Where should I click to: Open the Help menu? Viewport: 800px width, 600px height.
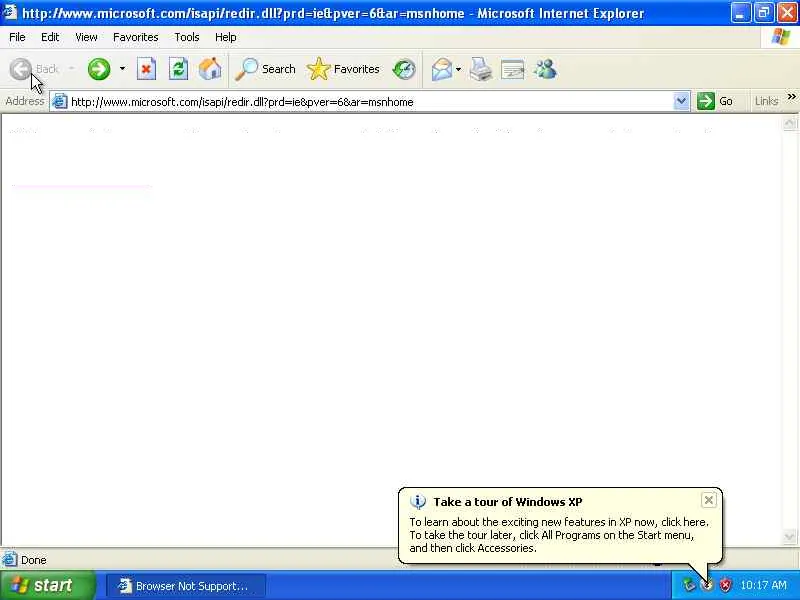(x=226, y=37)
